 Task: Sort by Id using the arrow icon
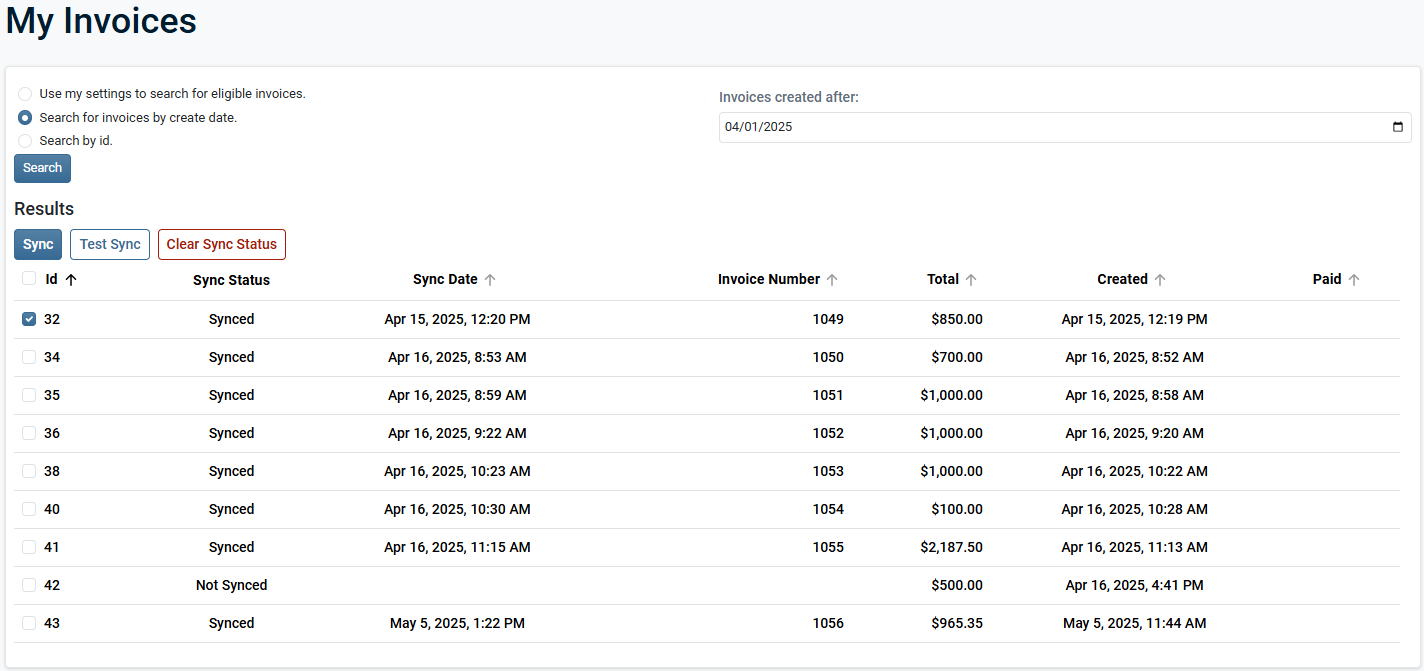click(71, 280)
